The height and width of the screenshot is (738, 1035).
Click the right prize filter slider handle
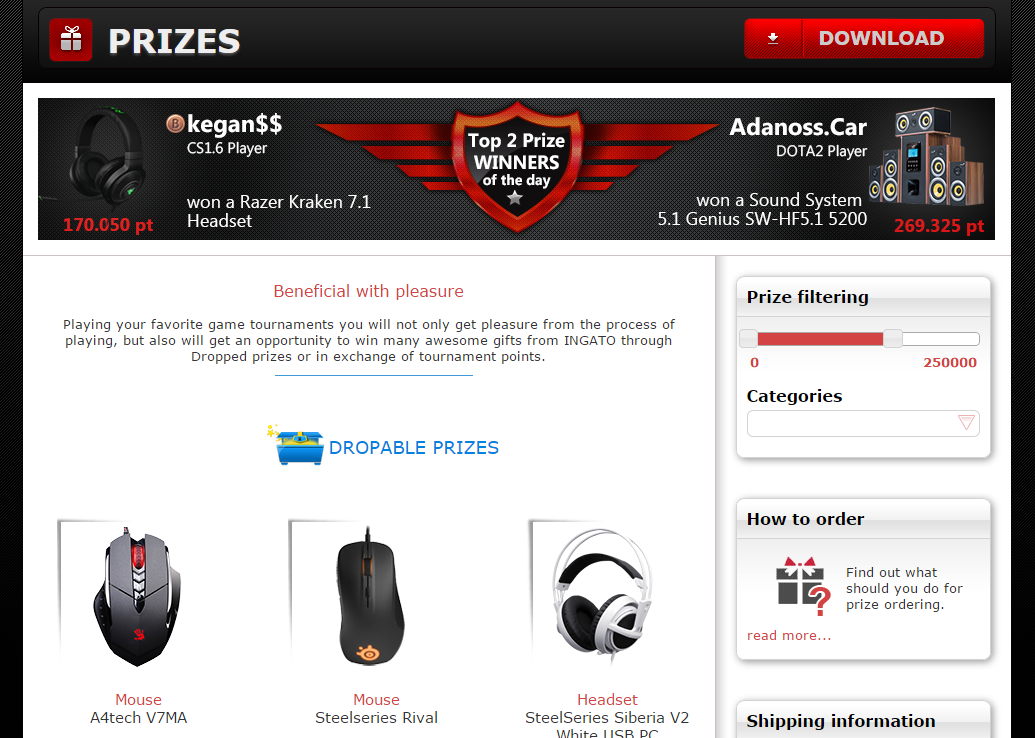[892, 339]
